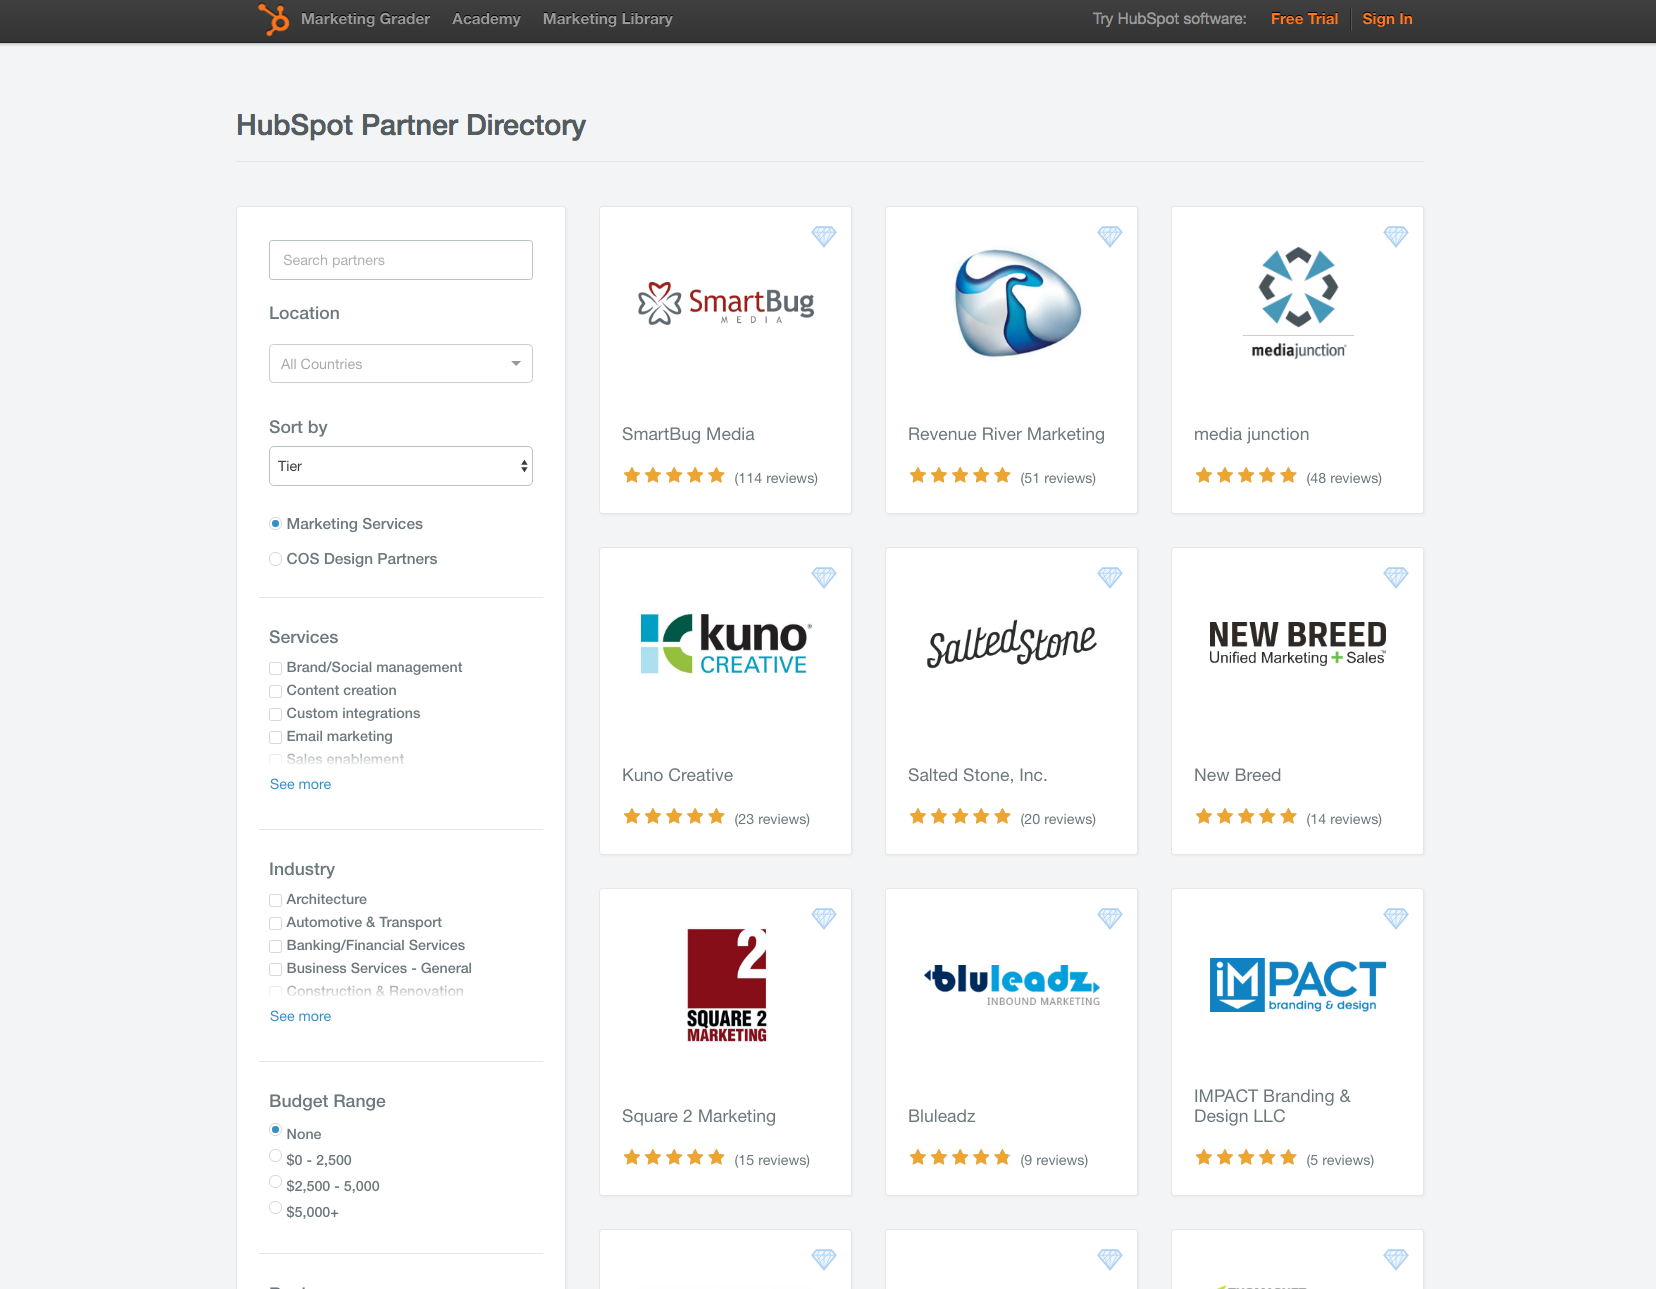Open the Marketing Library menu item

coord(607,18)
